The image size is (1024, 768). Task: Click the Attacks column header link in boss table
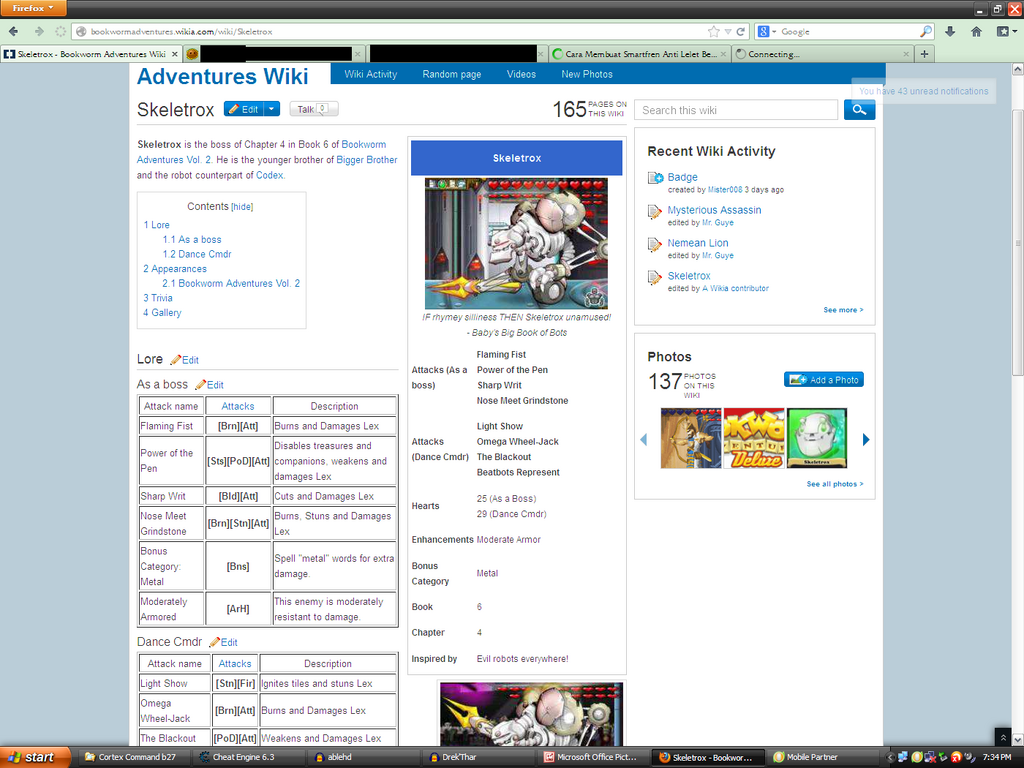[238, 406]
